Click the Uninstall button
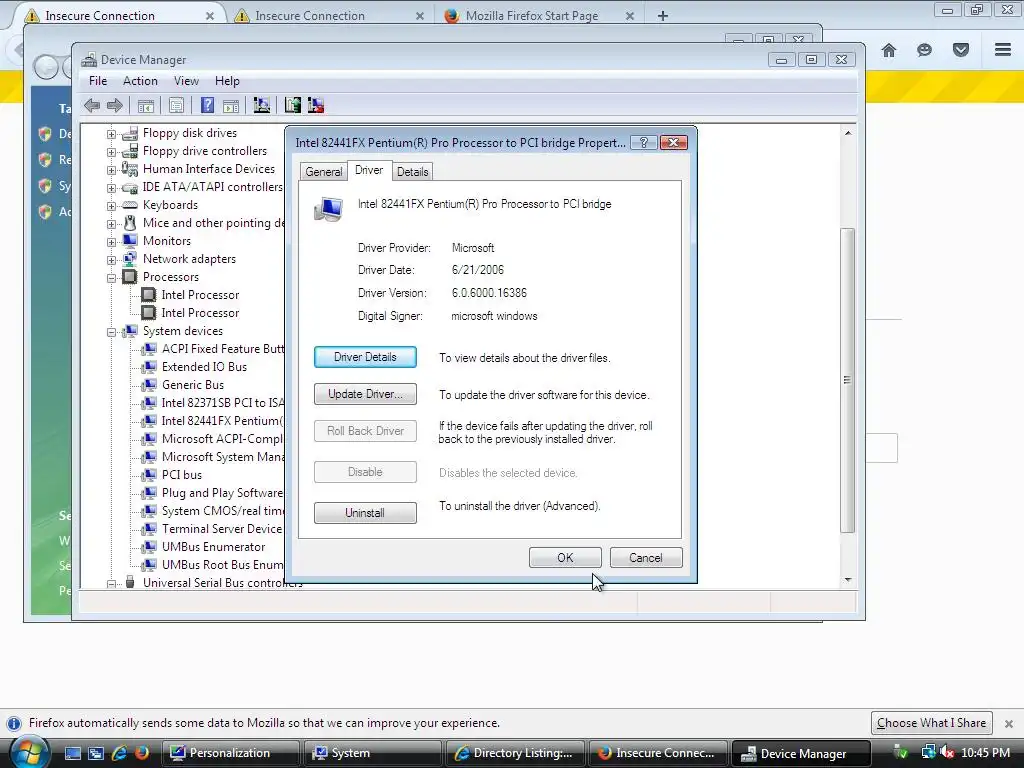The image size is (1024, 768). tap(365, 513)
